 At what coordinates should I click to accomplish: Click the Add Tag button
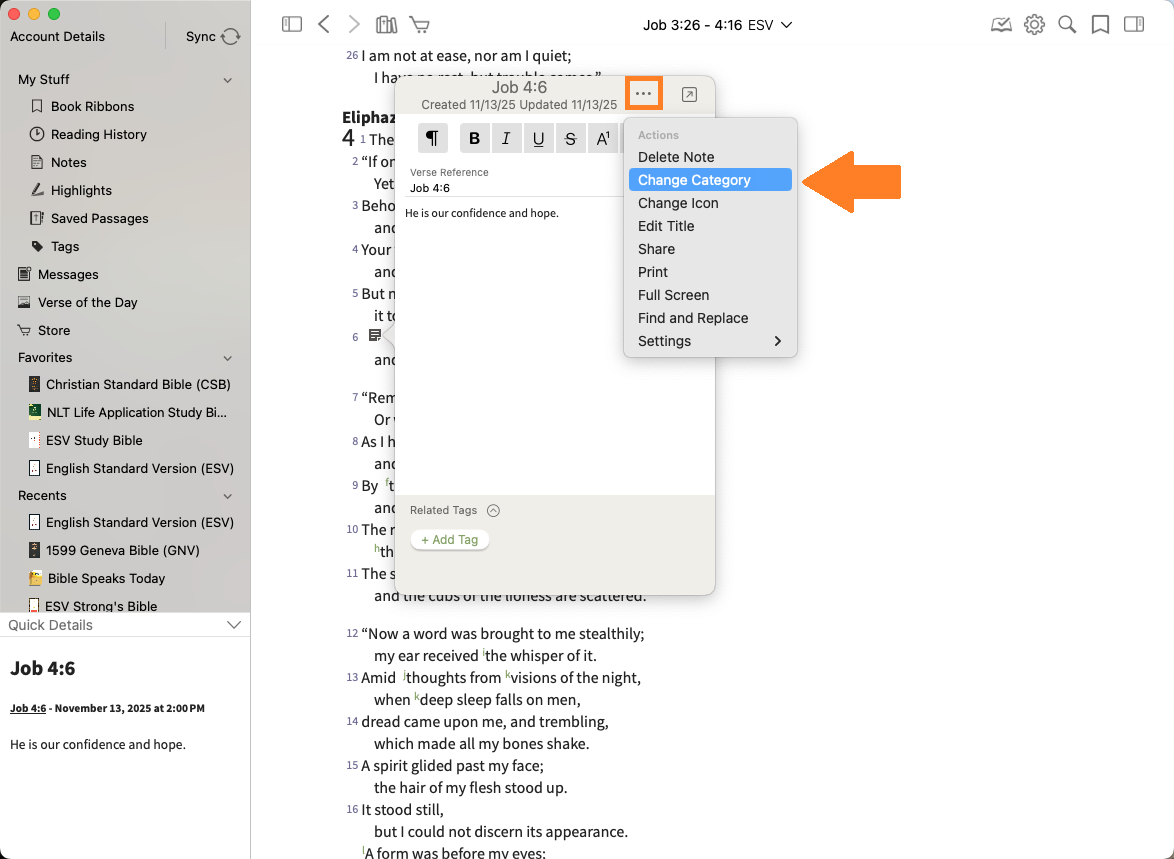(x=449, y=540)
